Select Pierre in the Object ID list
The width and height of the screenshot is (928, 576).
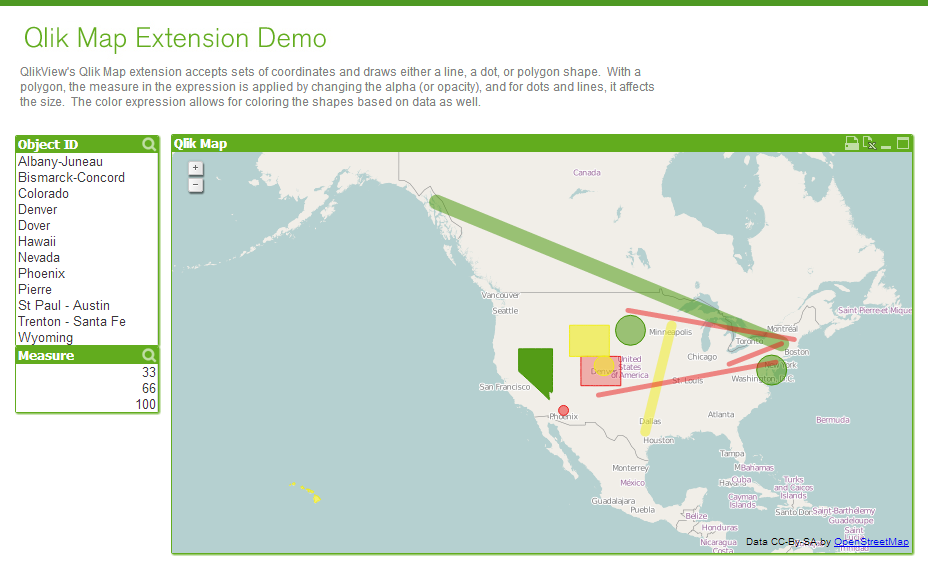coord(87,289)
